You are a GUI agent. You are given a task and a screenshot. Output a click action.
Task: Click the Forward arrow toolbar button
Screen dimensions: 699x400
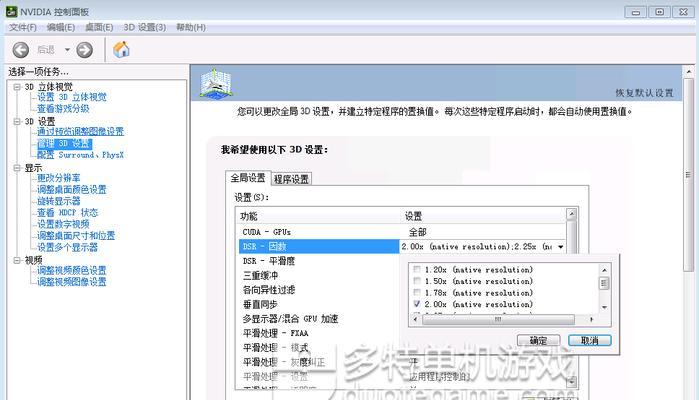(84, 49)
